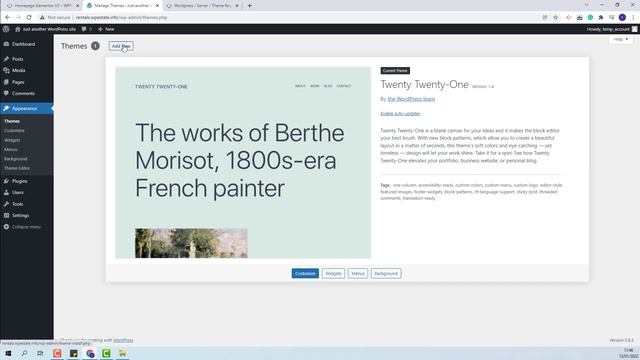This screenshot has height=360, width=640.
Task: Click the comments bubble in admin bar
Action: pos(84,29)
